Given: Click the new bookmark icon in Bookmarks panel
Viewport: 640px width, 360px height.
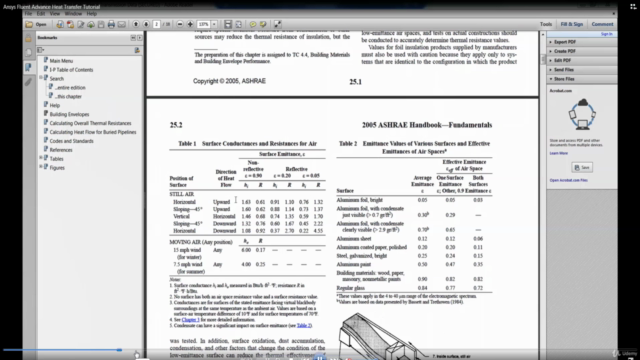Looking at the screenshot, I should 137,50.
